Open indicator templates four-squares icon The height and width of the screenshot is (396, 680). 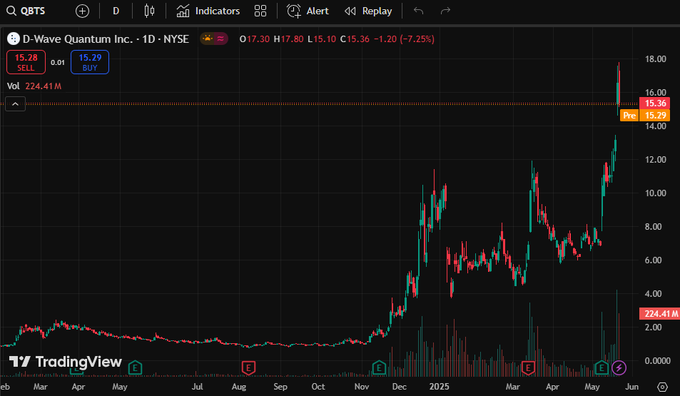click(260, 11)
